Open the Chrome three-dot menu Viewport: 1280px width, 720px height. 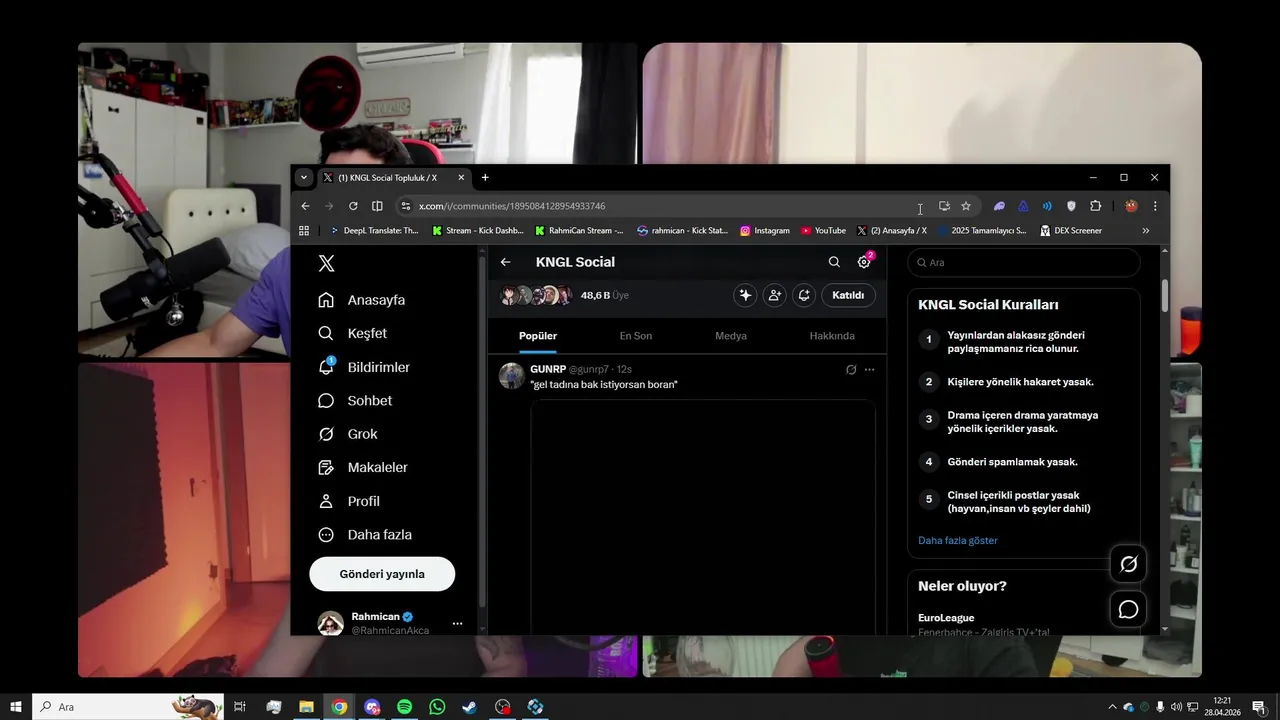click(x=1155, y=206)
